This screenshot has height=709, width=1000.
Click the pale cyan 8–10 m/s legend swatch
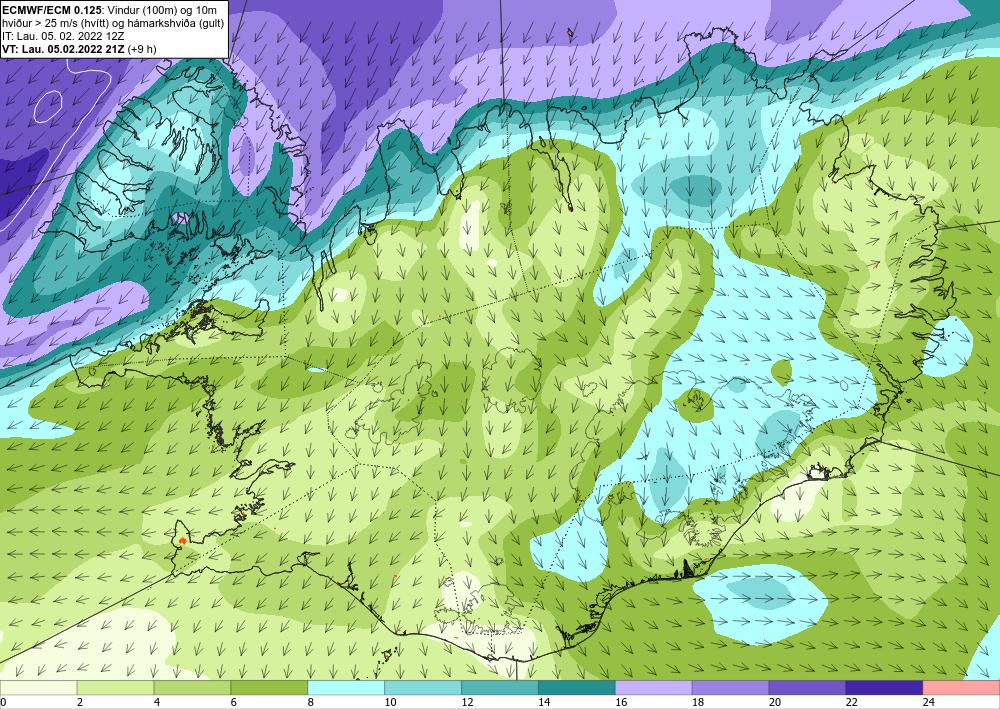click(x=346, y=687)
